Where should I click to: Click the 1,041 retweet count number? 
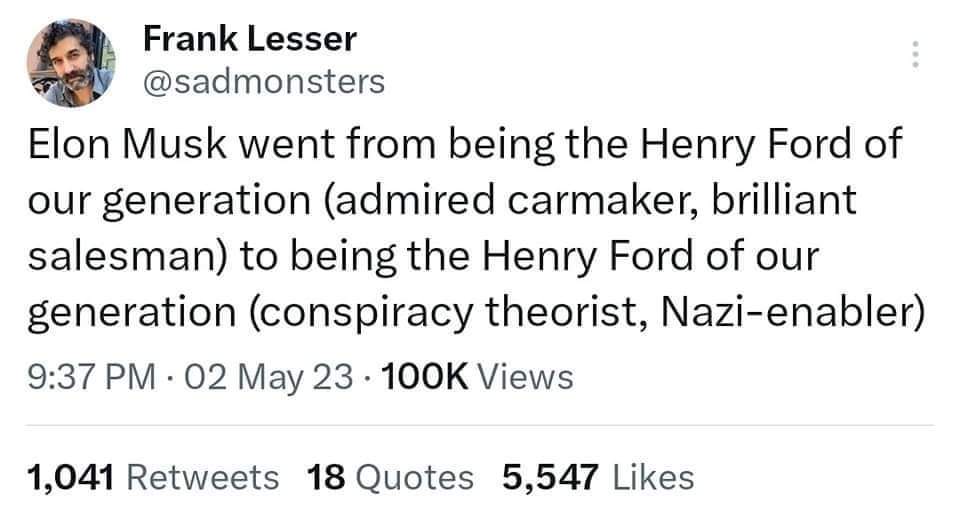coord(73,477)
